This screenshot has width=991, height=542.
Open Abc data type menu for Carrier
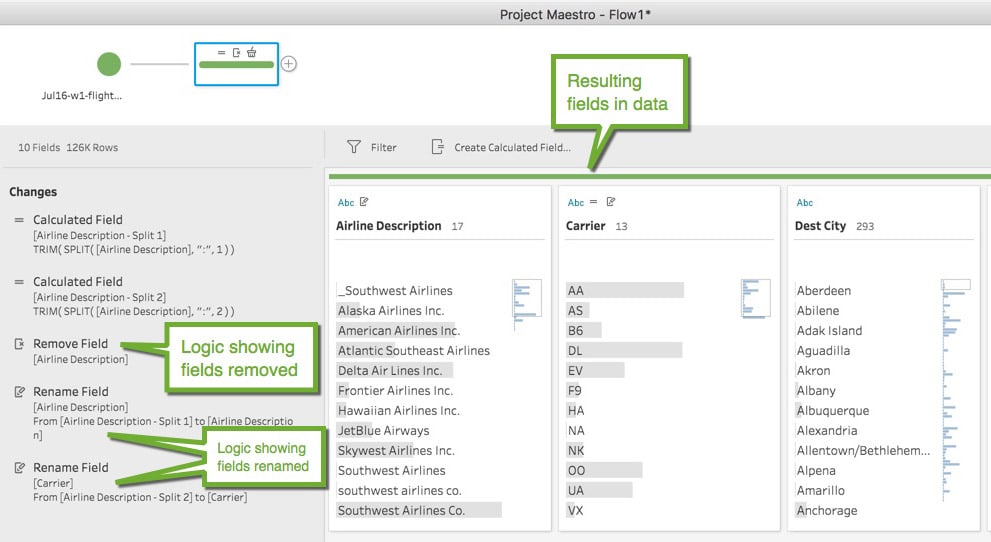click(x=575, y=203)
